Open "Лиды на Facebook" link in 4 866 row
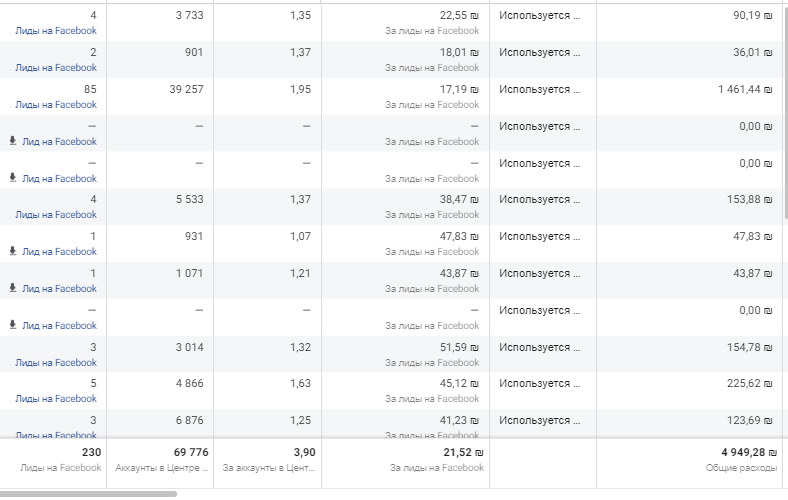 [x=56, y=399]
